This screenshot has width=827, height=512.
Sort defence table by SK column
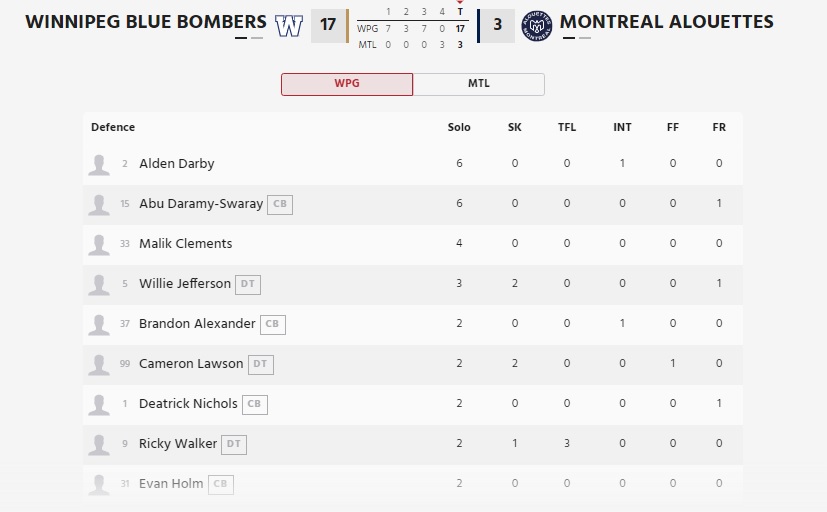[515, 128]
